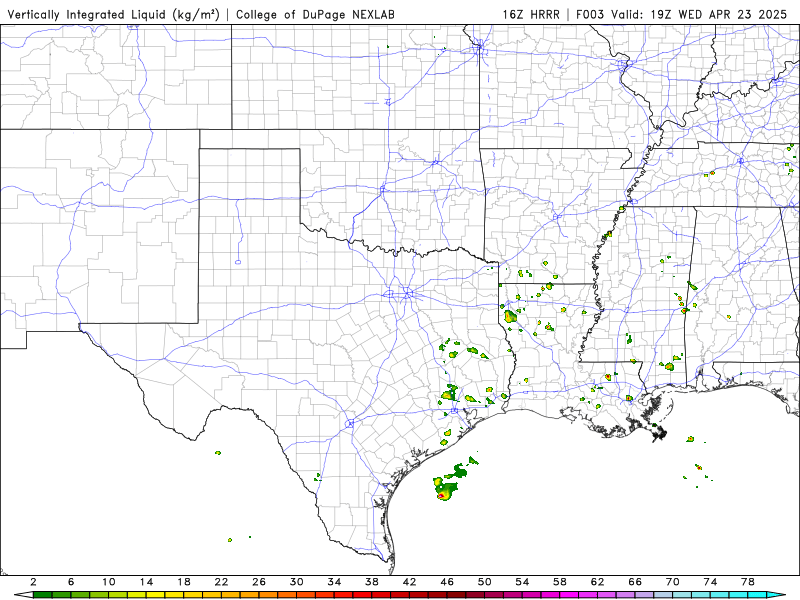Image resolution: width=800 pixels, height=600 pixels.
Task: Click the color bar label '62'
Action: [597, 582]
